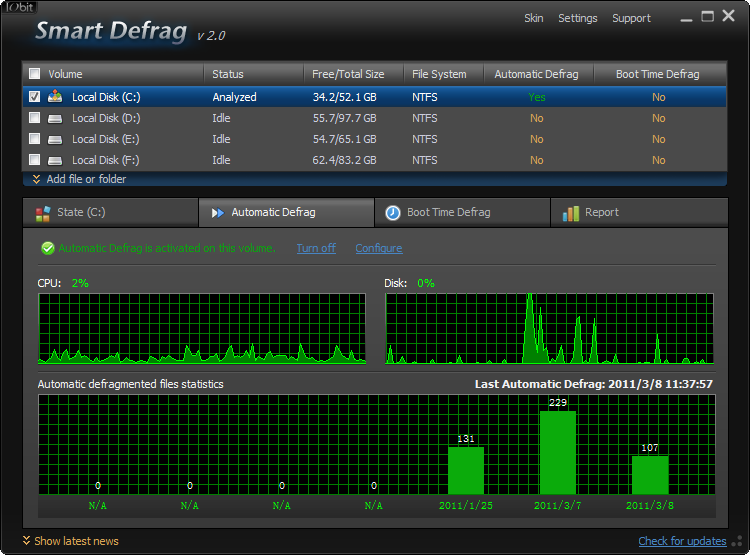This screenshot has width=750, height=555.
Task: Click the Automatic Defrag column header
Action: [x=539, y=74]
